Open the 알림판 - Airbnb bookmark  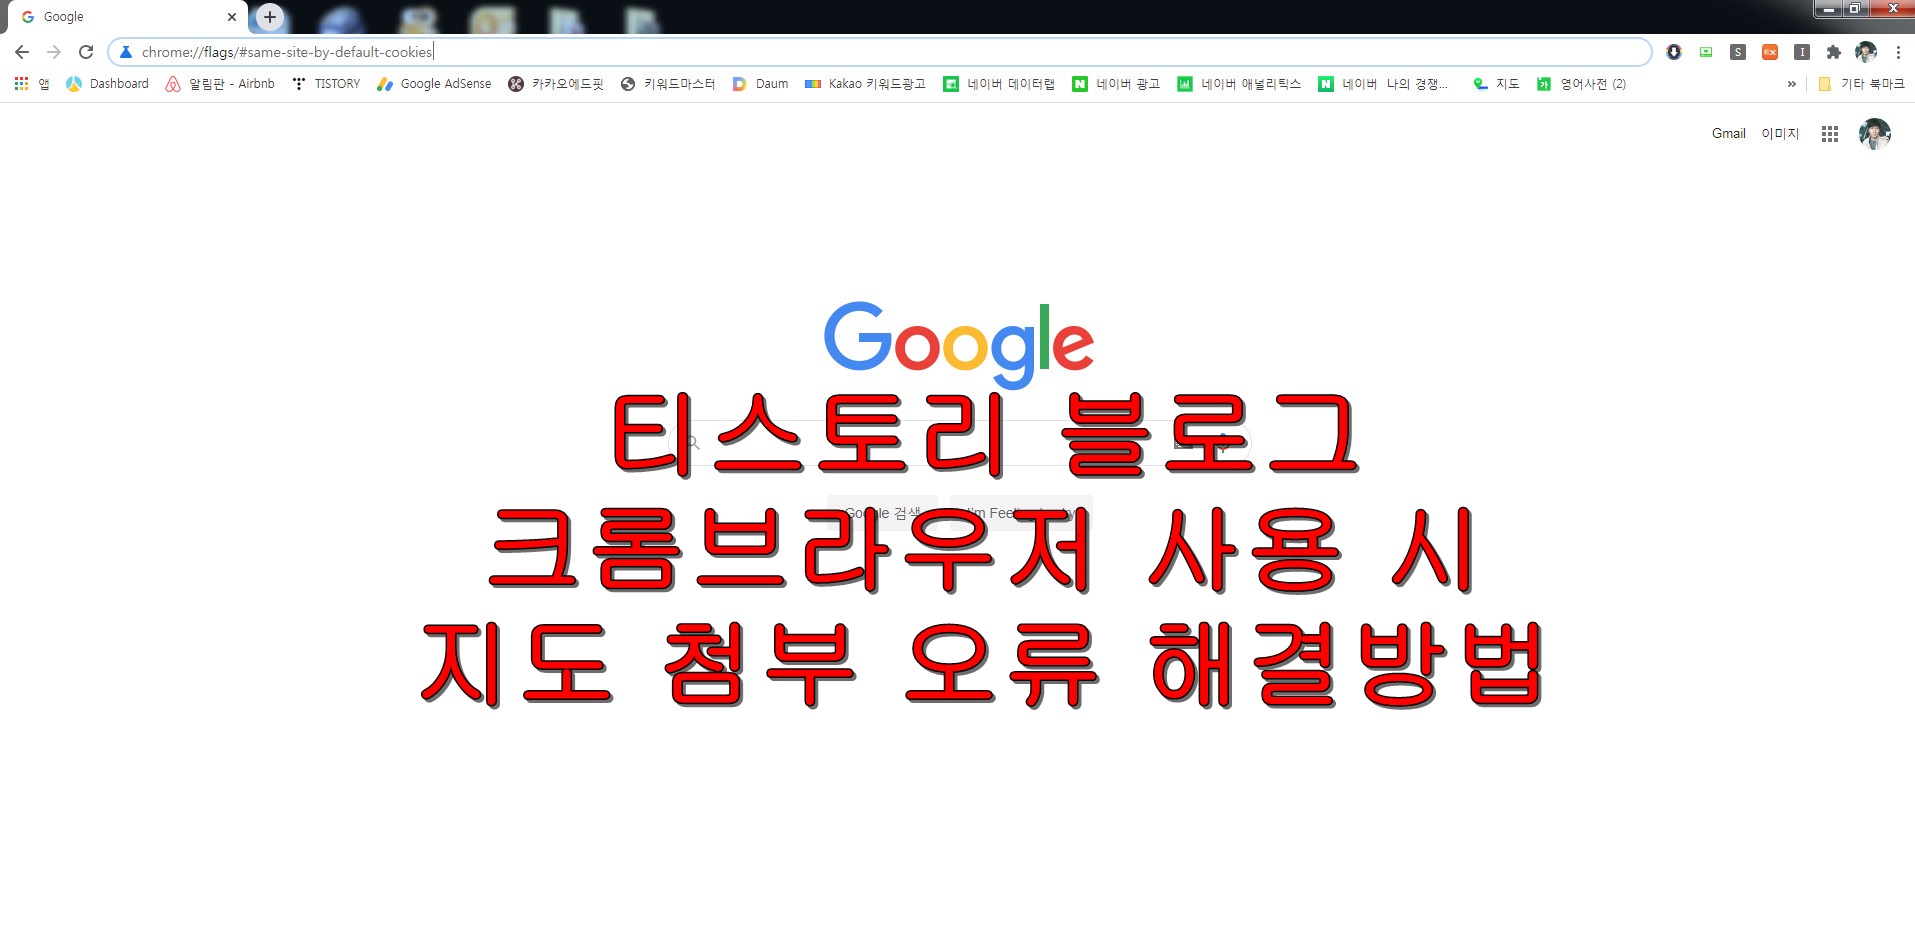tap(220, 84)
